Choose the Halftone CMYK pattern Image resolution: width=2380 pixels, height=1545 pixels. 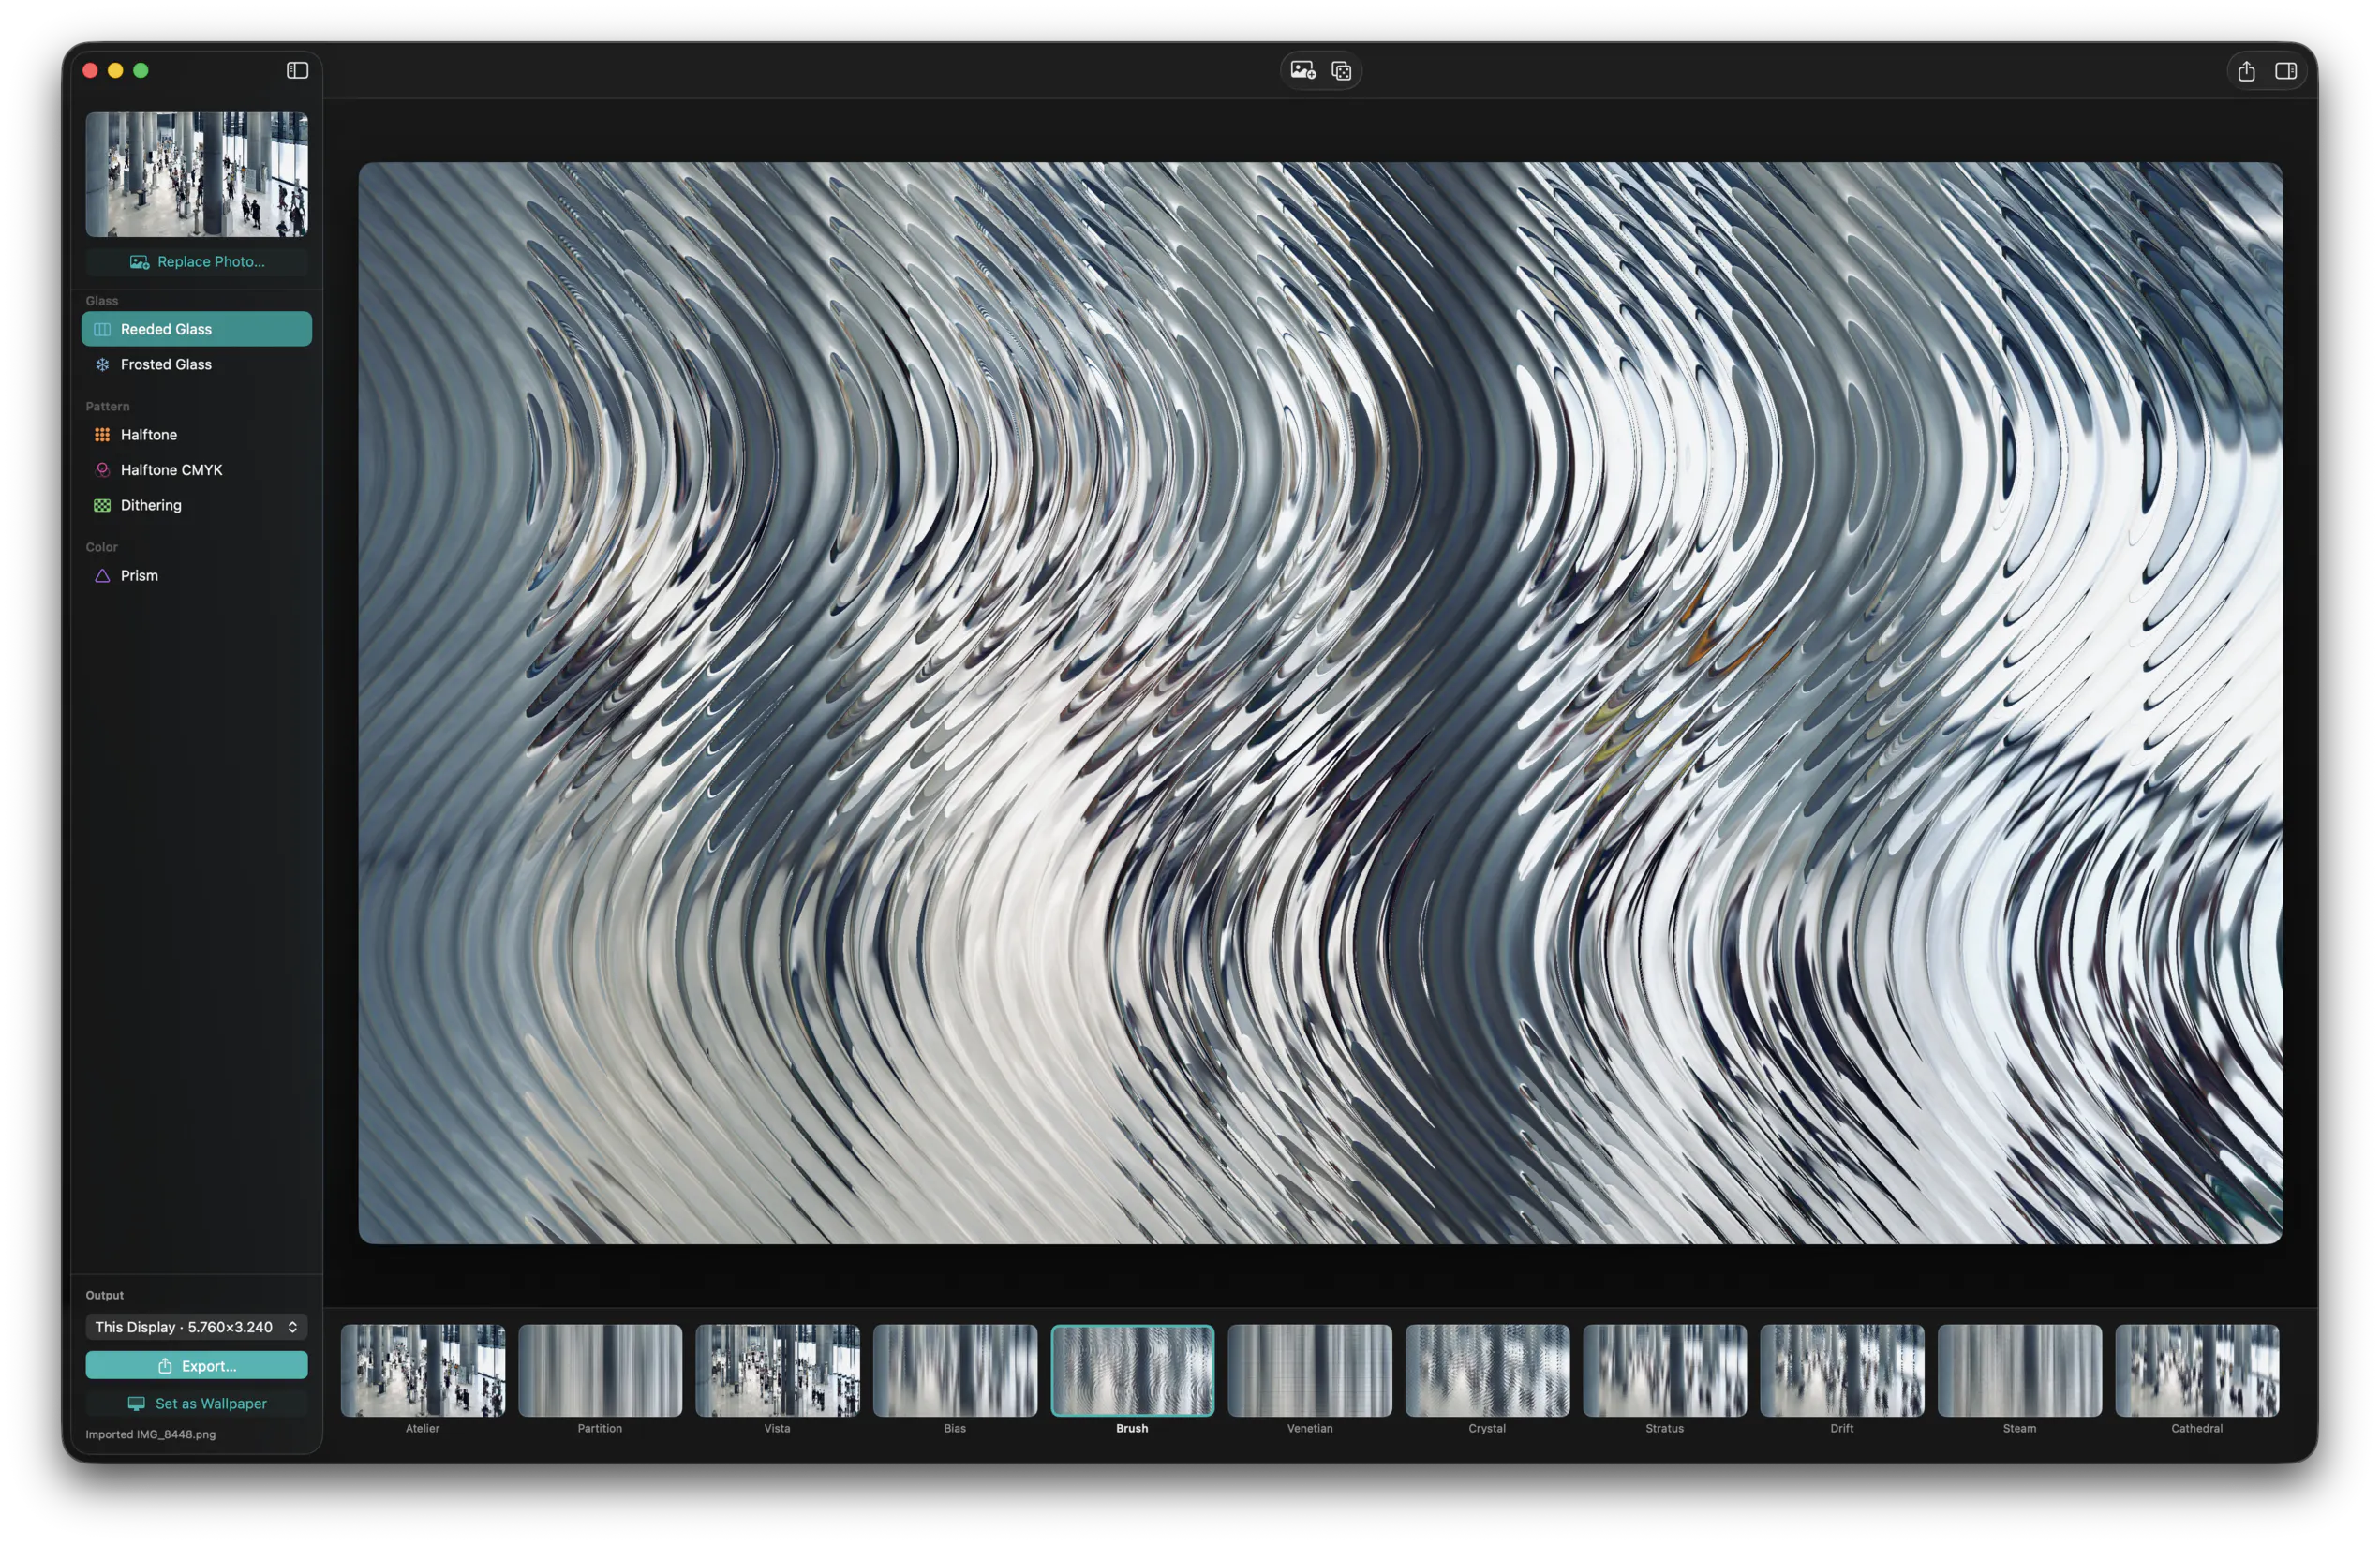pos(196,469)
